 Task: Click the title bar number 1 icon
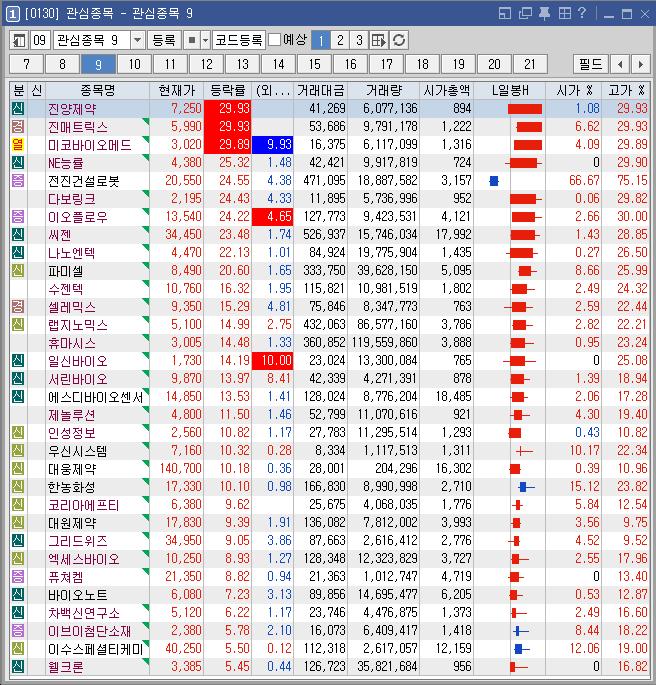[x=12, y=14]
